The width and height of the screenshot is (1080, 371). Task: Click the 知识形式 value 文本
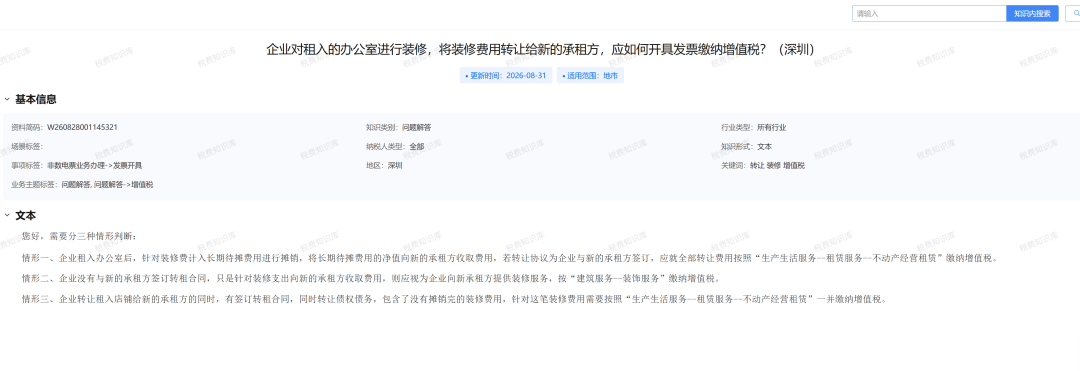pyautogui.click(x=765, y=147)
